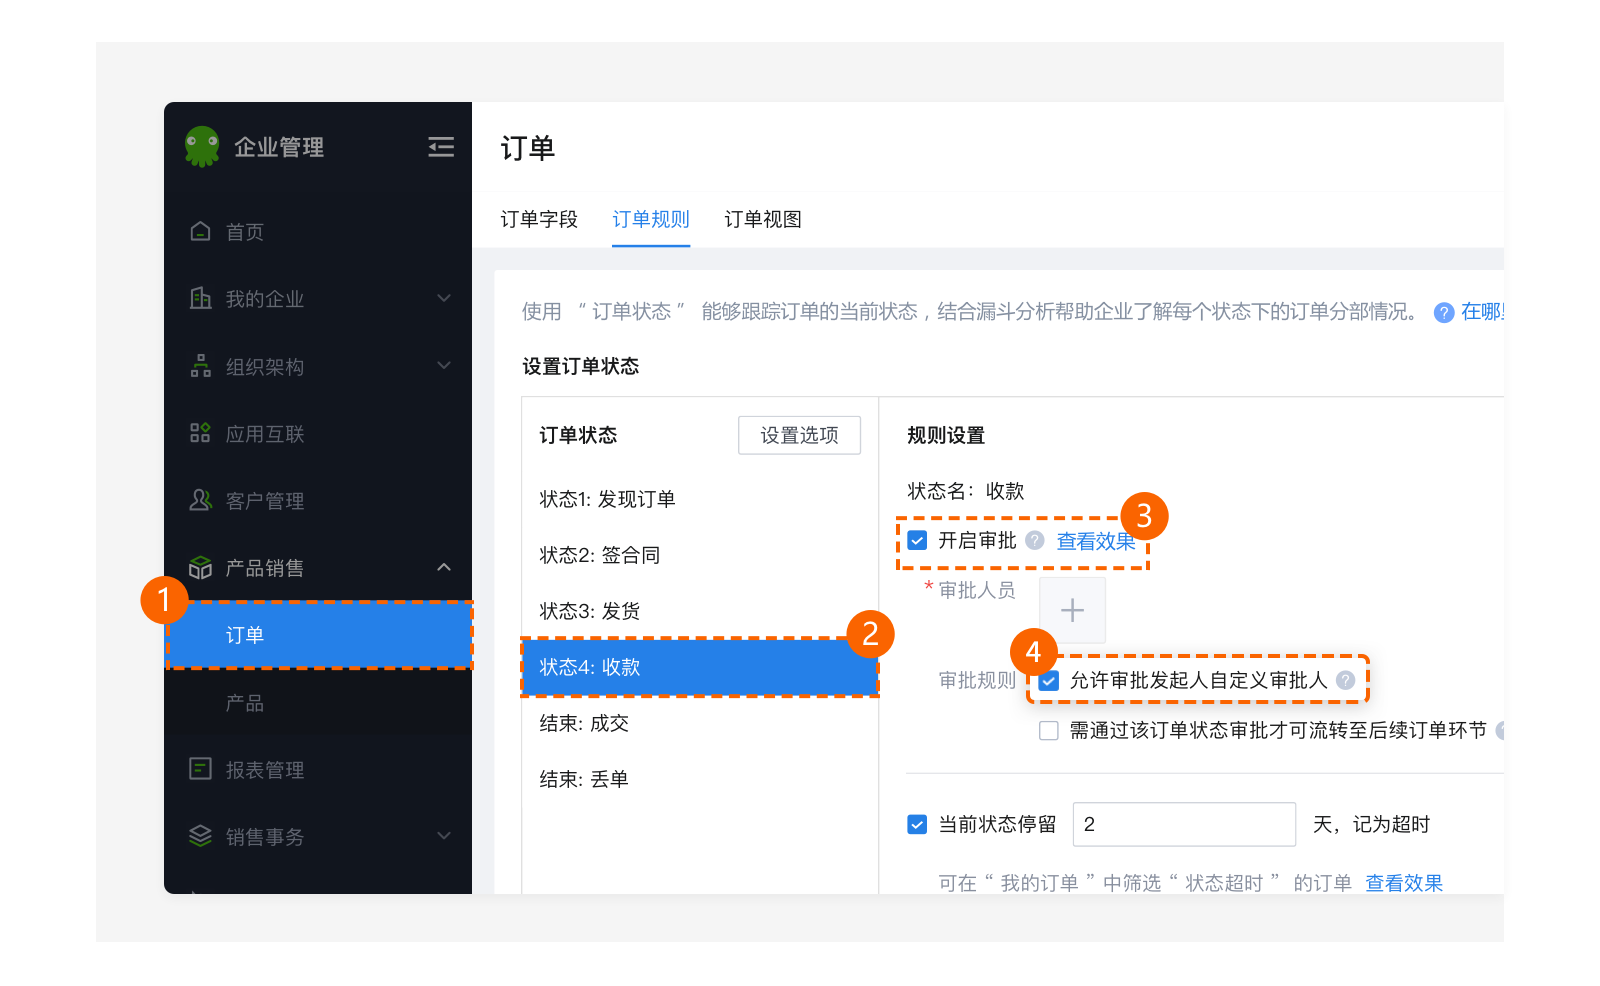Switch to the 订单字段 tab

click(x=539, y=219)
